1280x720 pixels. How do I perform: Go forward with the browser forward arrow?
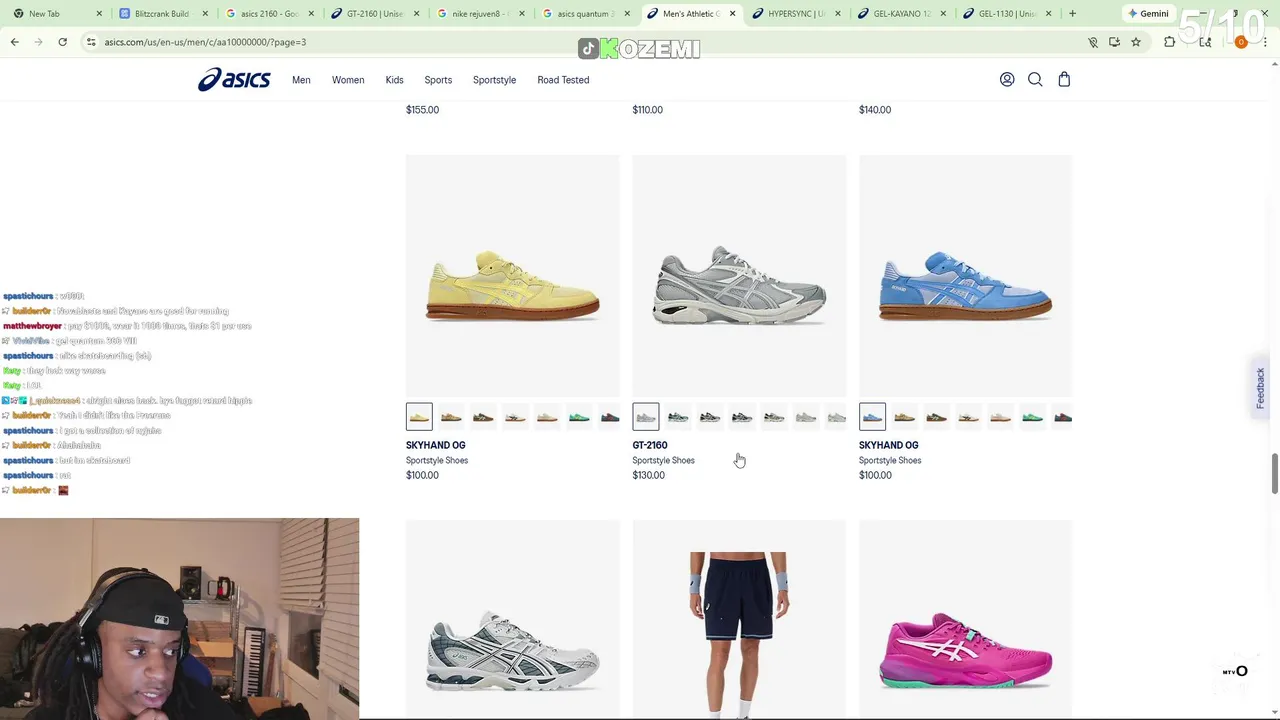tap(39, 42)
